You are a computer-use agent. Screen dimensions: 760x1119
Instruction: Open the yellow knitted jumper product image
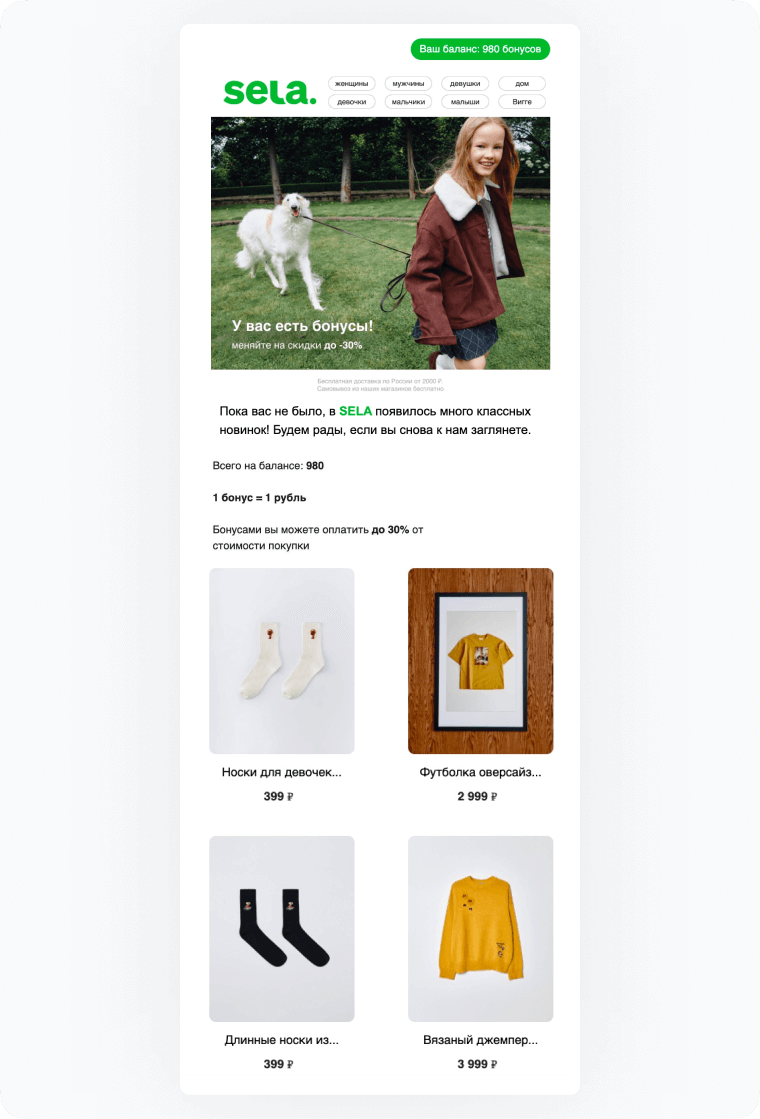[x=480, y=928]
